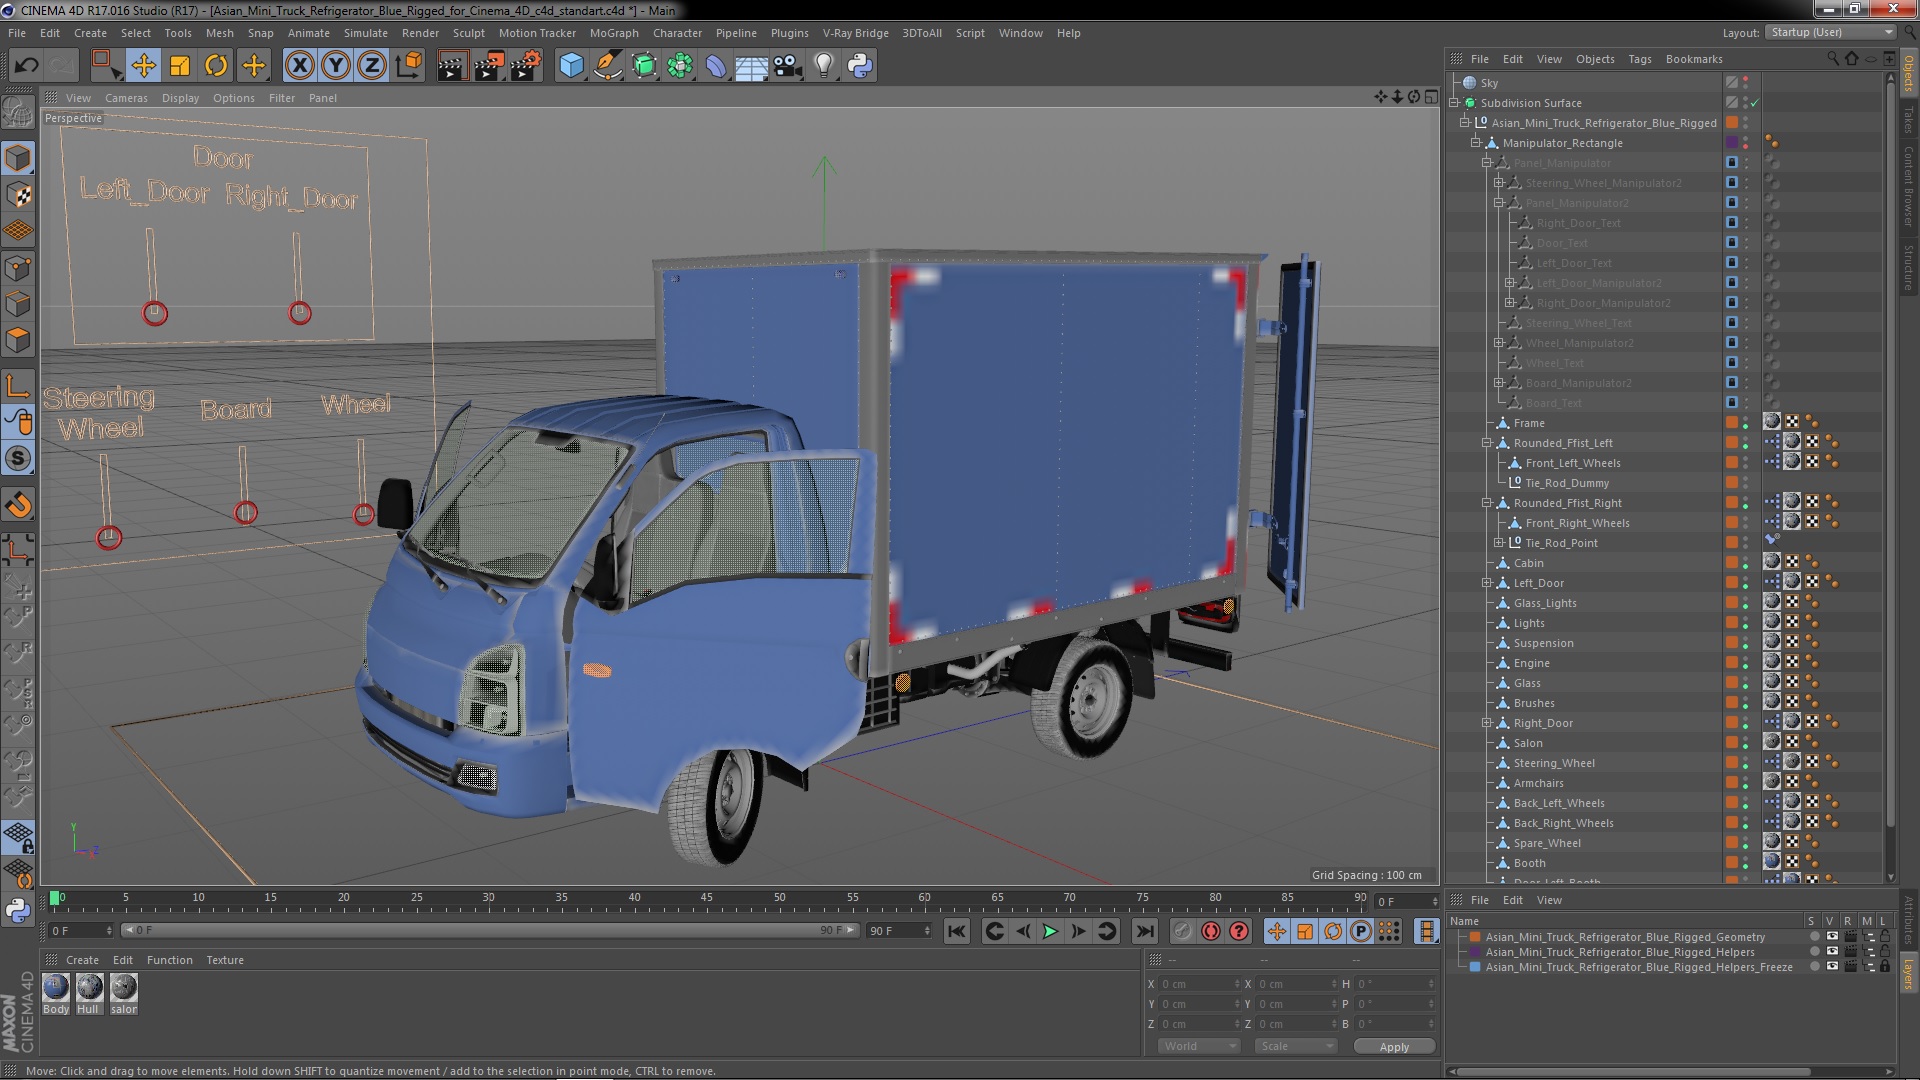1920x1080 pixels.
Task: Open the World coordinate dropdown
Action: [1198, 1046]
